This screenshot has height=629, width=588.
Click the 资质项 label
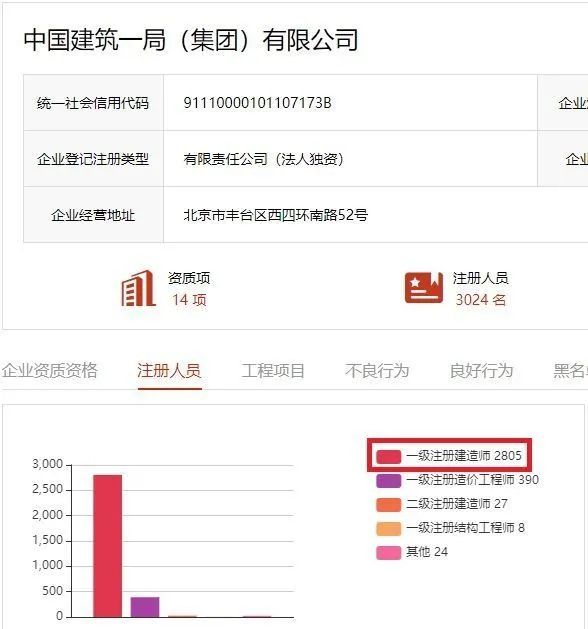(189, 278)
